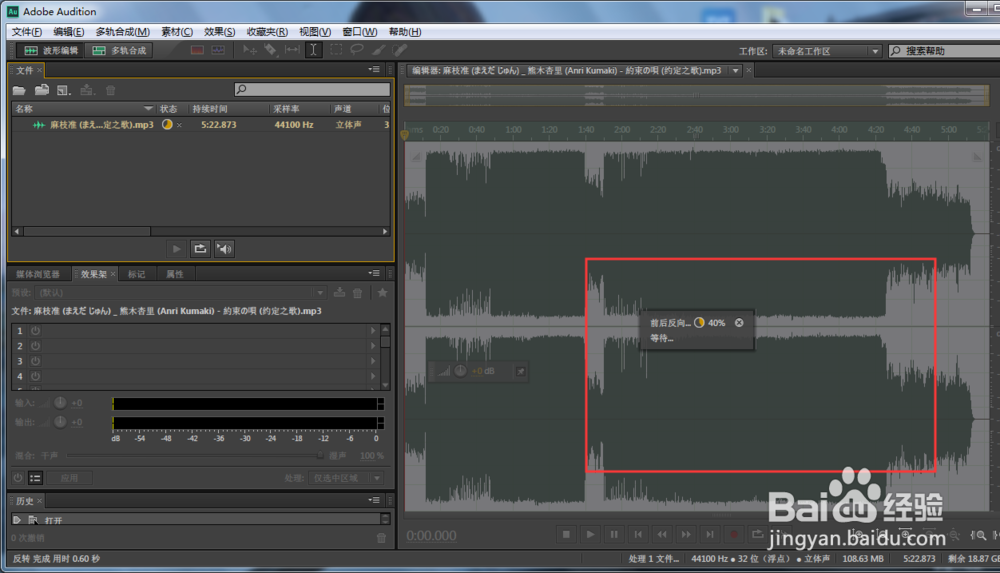Viewport: 1000px width, 573px height.
Task: Open the 工作区 workspace dropdown
Action: [x=827, y=51]
